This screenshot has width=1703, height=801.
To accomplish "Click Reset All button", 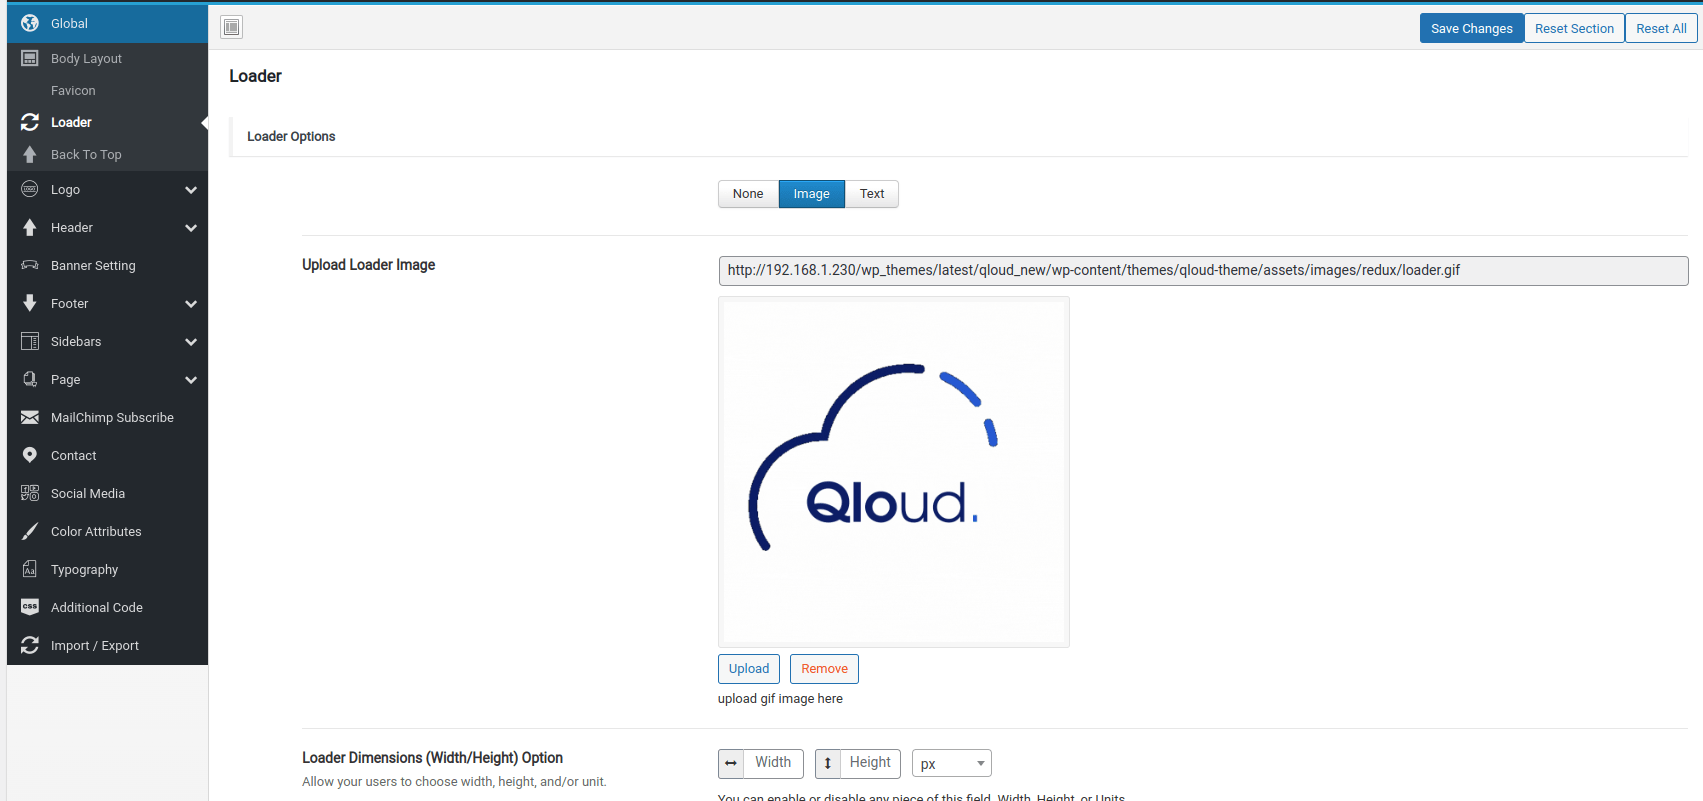I will (x=1661, y=28).
